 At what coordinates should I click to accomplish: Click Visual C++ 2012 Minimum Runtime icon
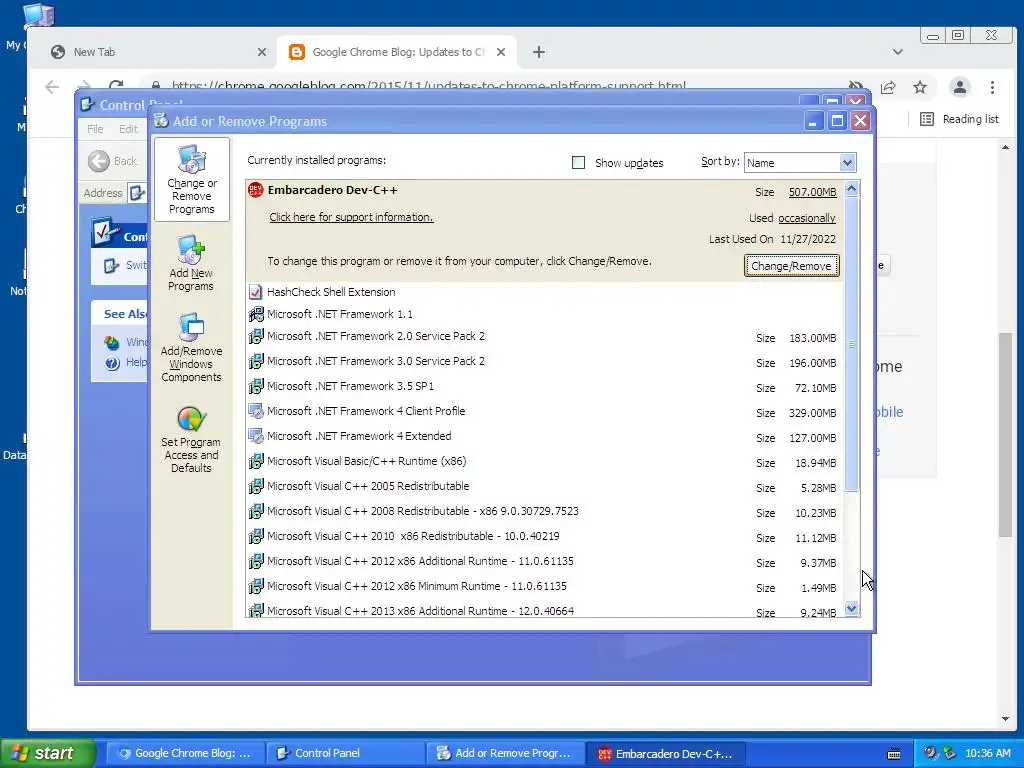[x=256, y=586]
